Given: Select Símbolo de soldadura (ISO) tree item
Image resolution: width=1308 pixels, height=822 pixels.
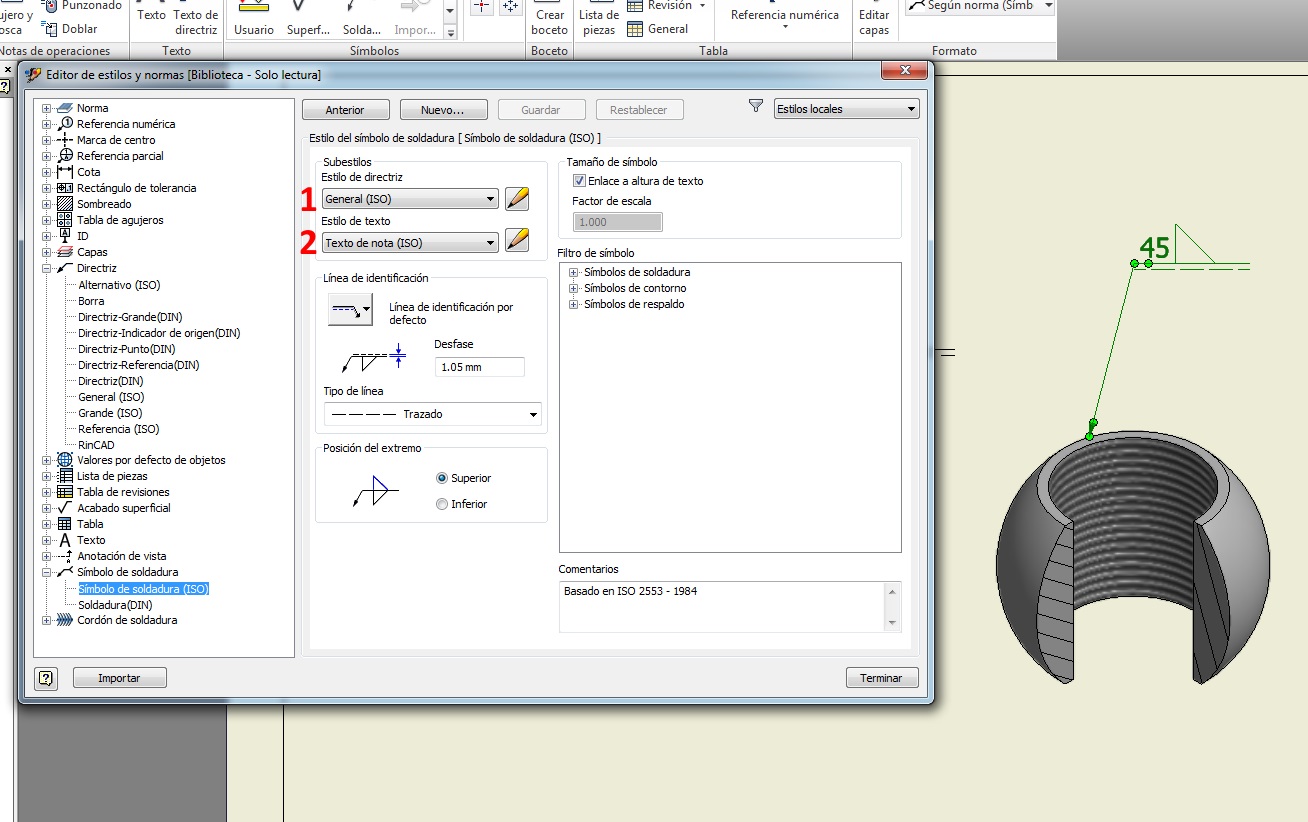Looking at the screenshot, I should (143, 589).
